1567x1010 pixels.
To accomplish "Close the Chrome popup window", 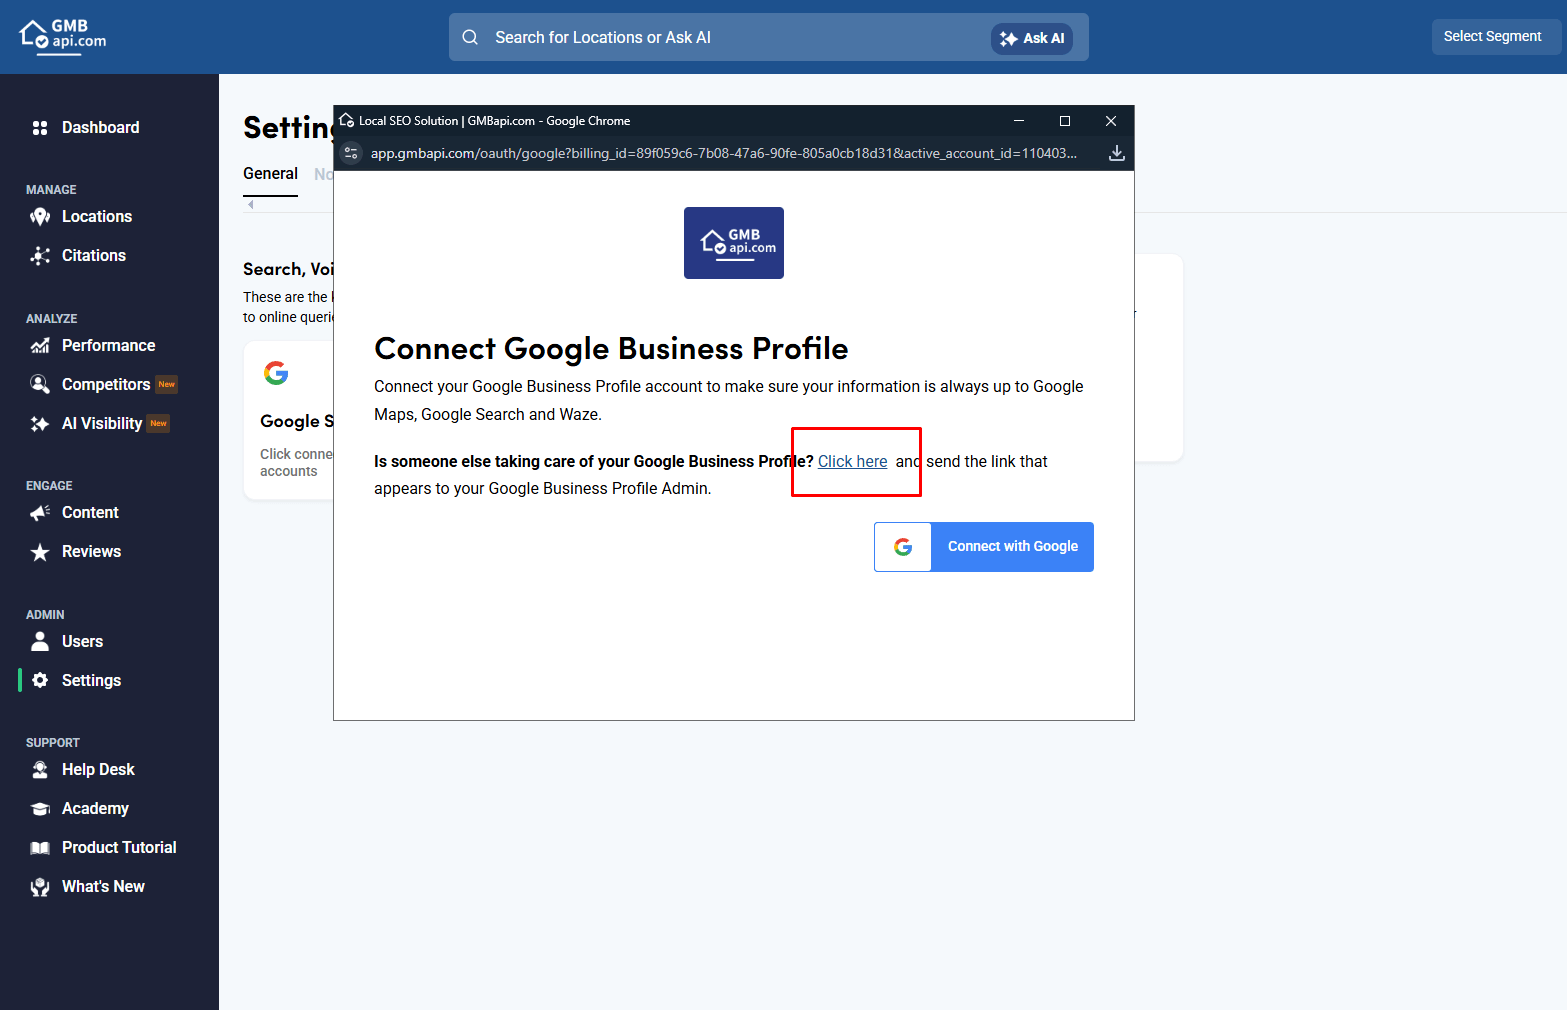I will coord(1111,121).
